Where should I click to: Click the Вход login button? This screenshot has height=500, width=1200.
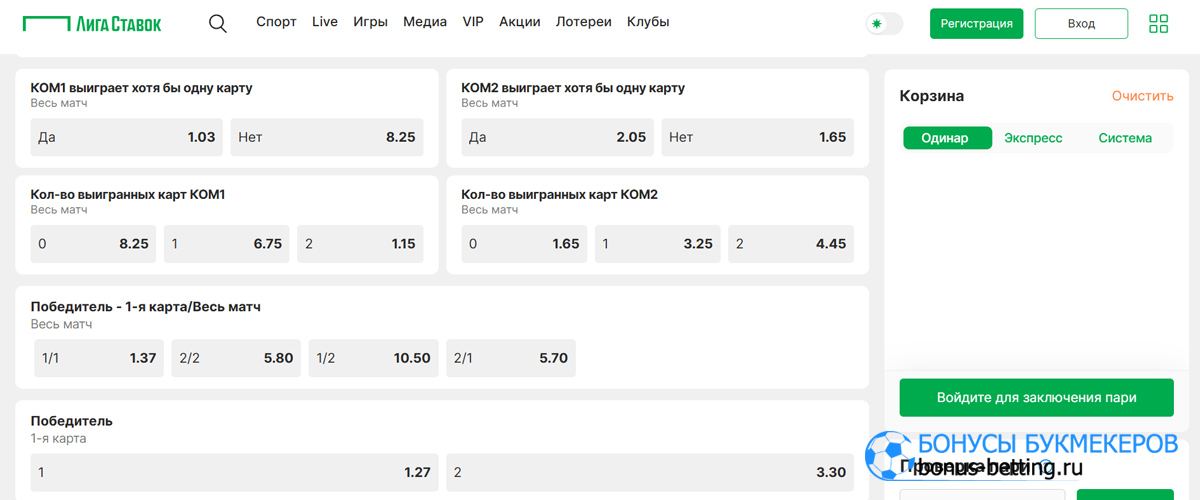tap(1081, 23)
